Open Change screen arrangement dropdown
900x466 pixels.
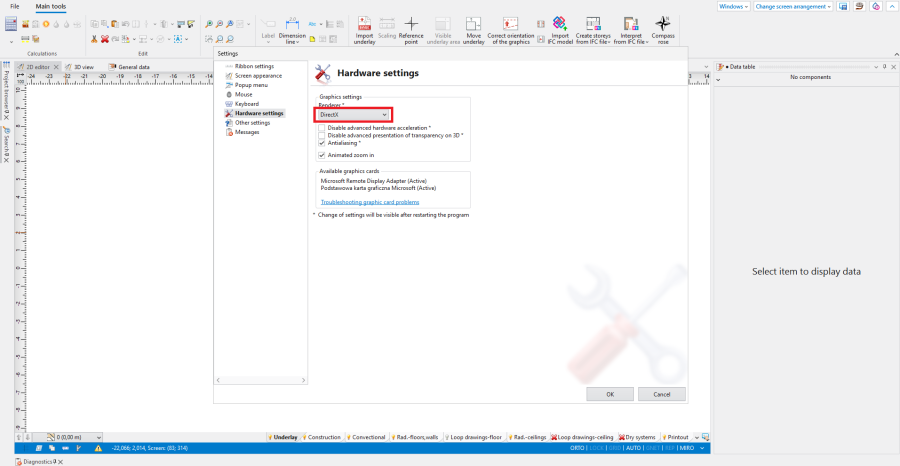pyautogui.click(x=794, y=6)
